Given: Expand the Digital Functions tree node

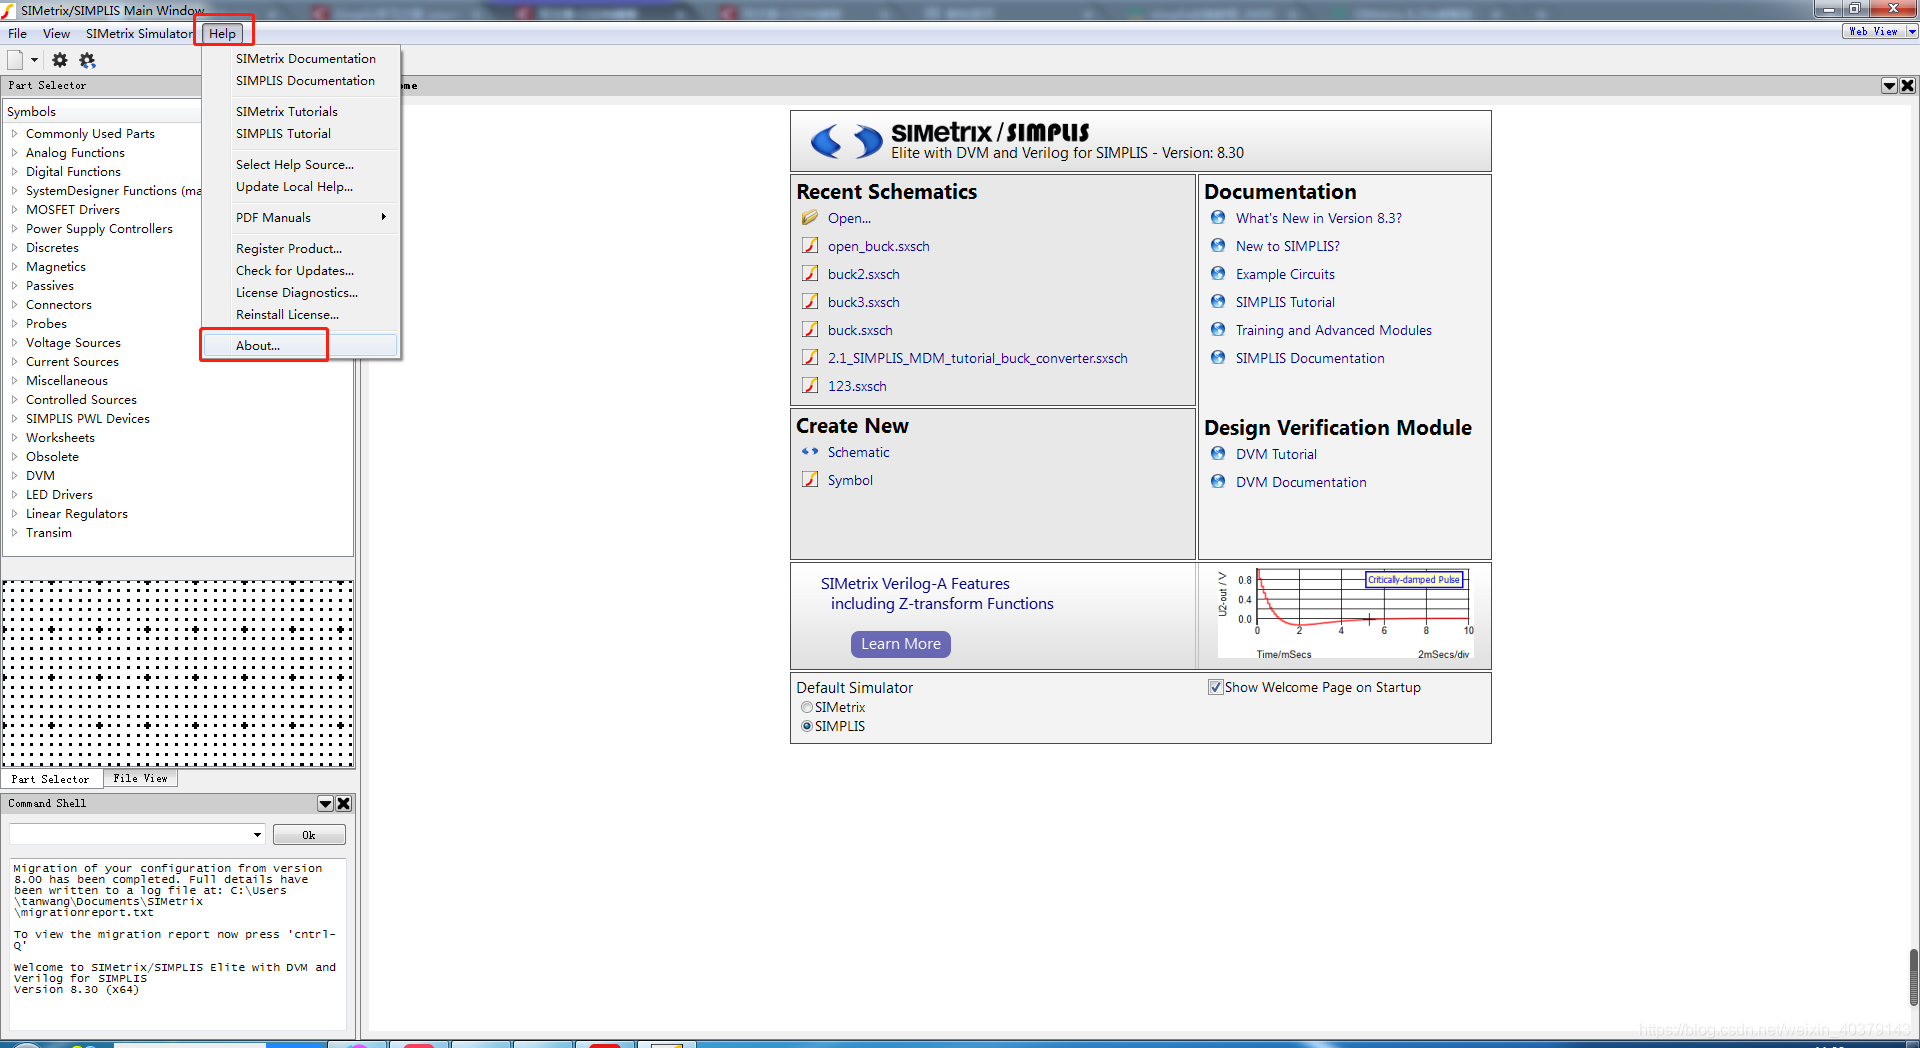Looking at the screenshot, I should tap(14, 171).
